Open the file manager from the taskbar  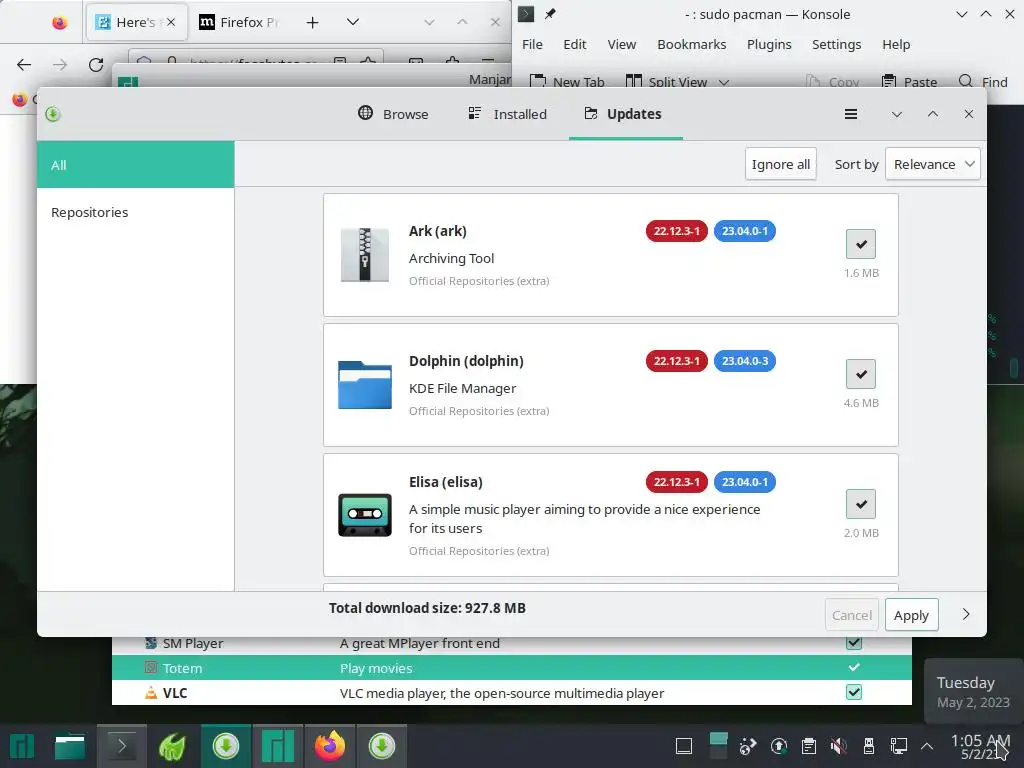click(x=70, y=746)
